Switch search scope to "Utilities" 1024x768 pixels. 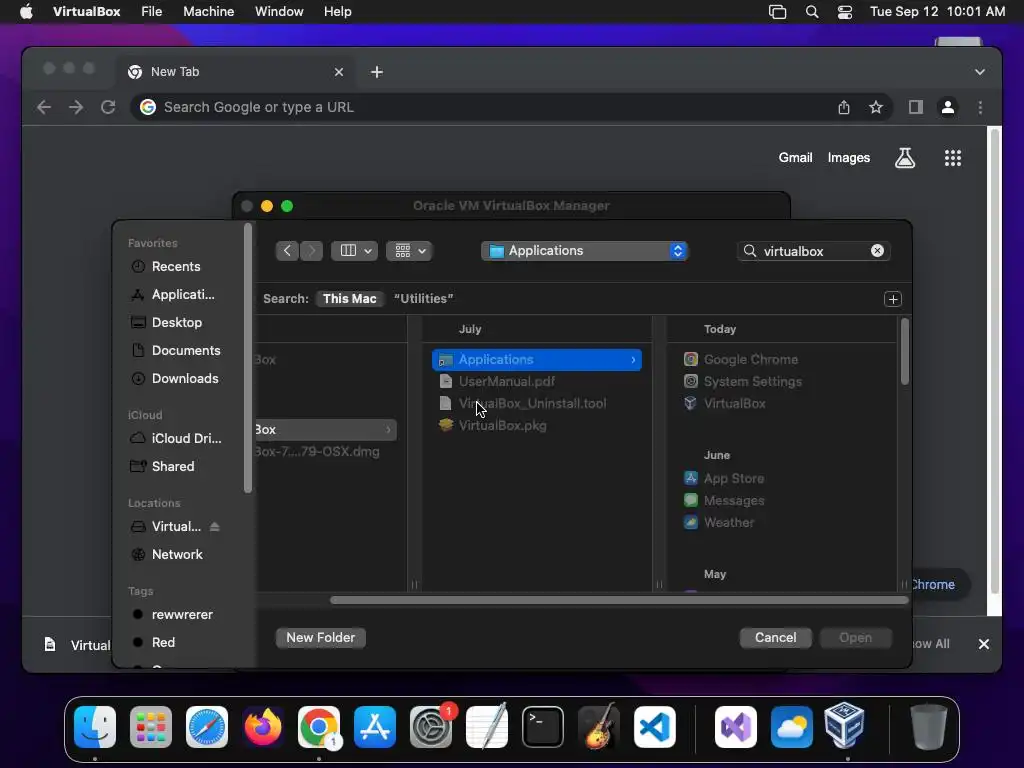[x=423, y=298]
